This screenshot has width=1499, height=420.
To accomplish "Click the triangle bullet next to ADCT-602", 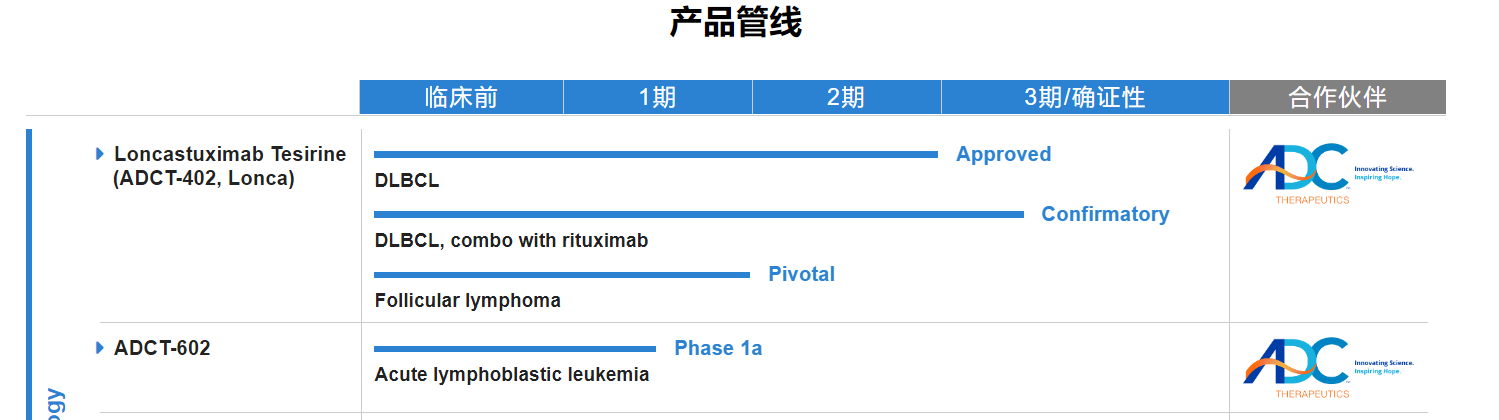I will [100, 348].
